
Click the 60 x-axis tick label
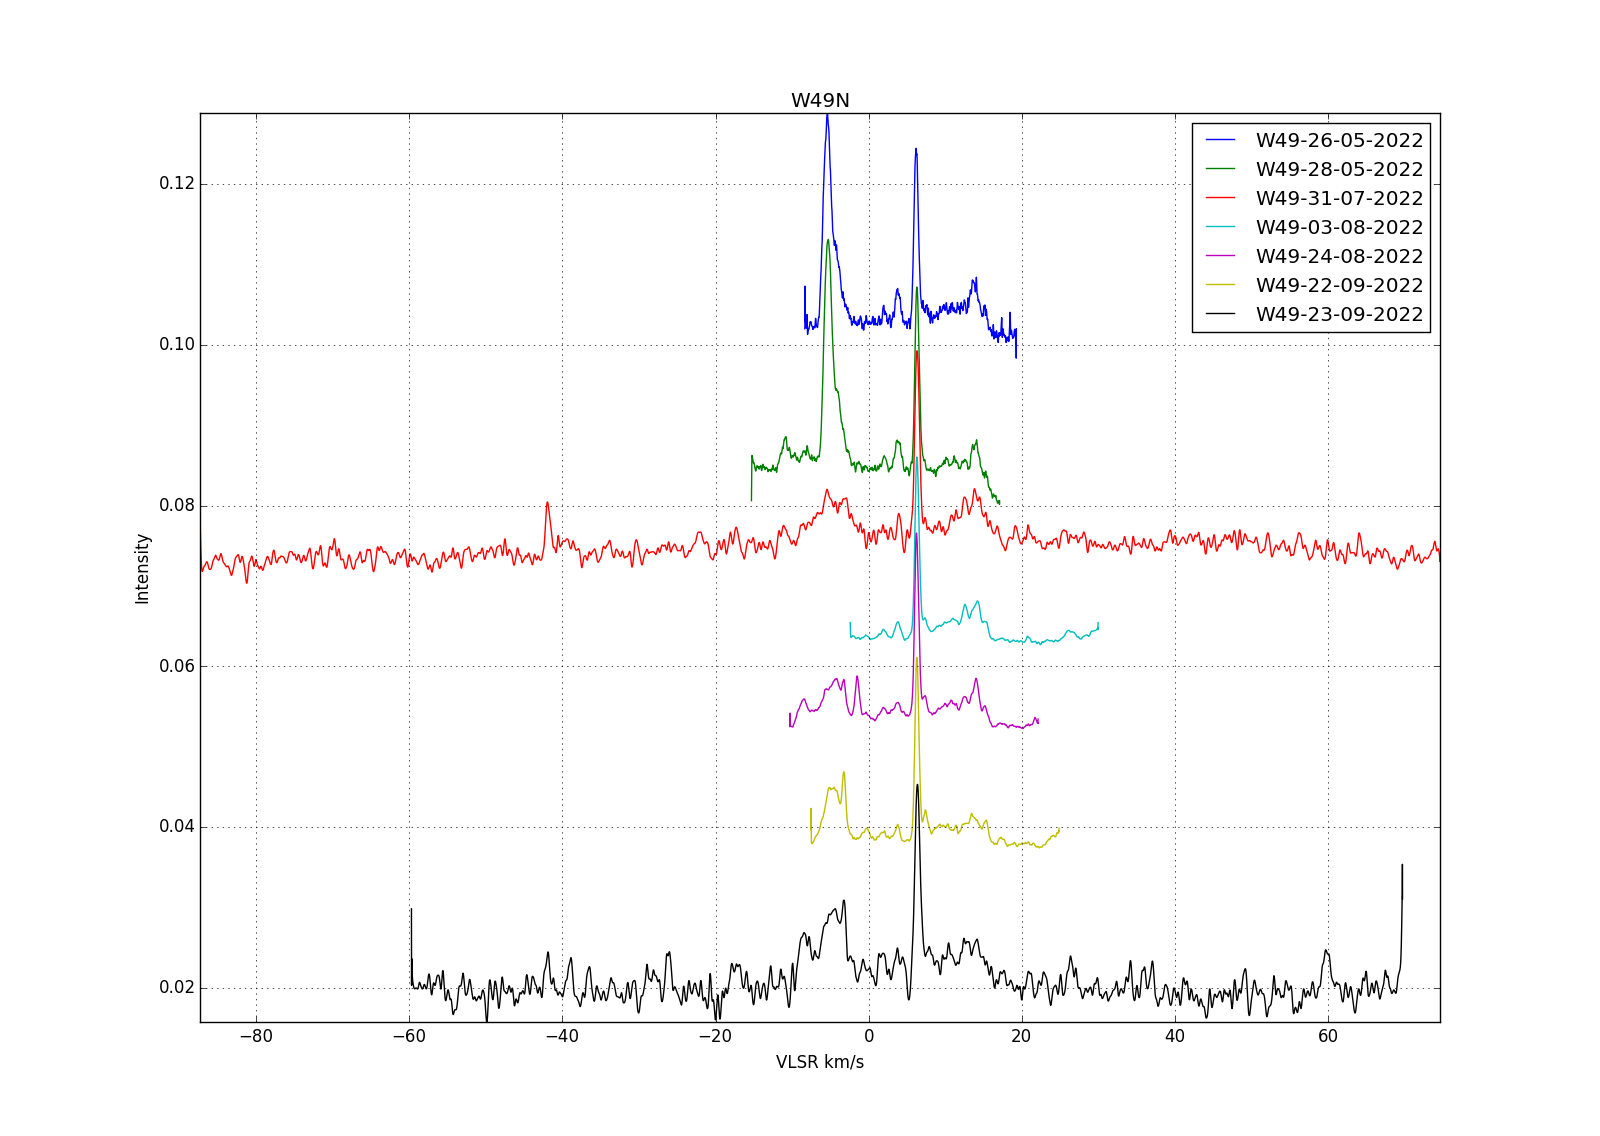1327,1037
